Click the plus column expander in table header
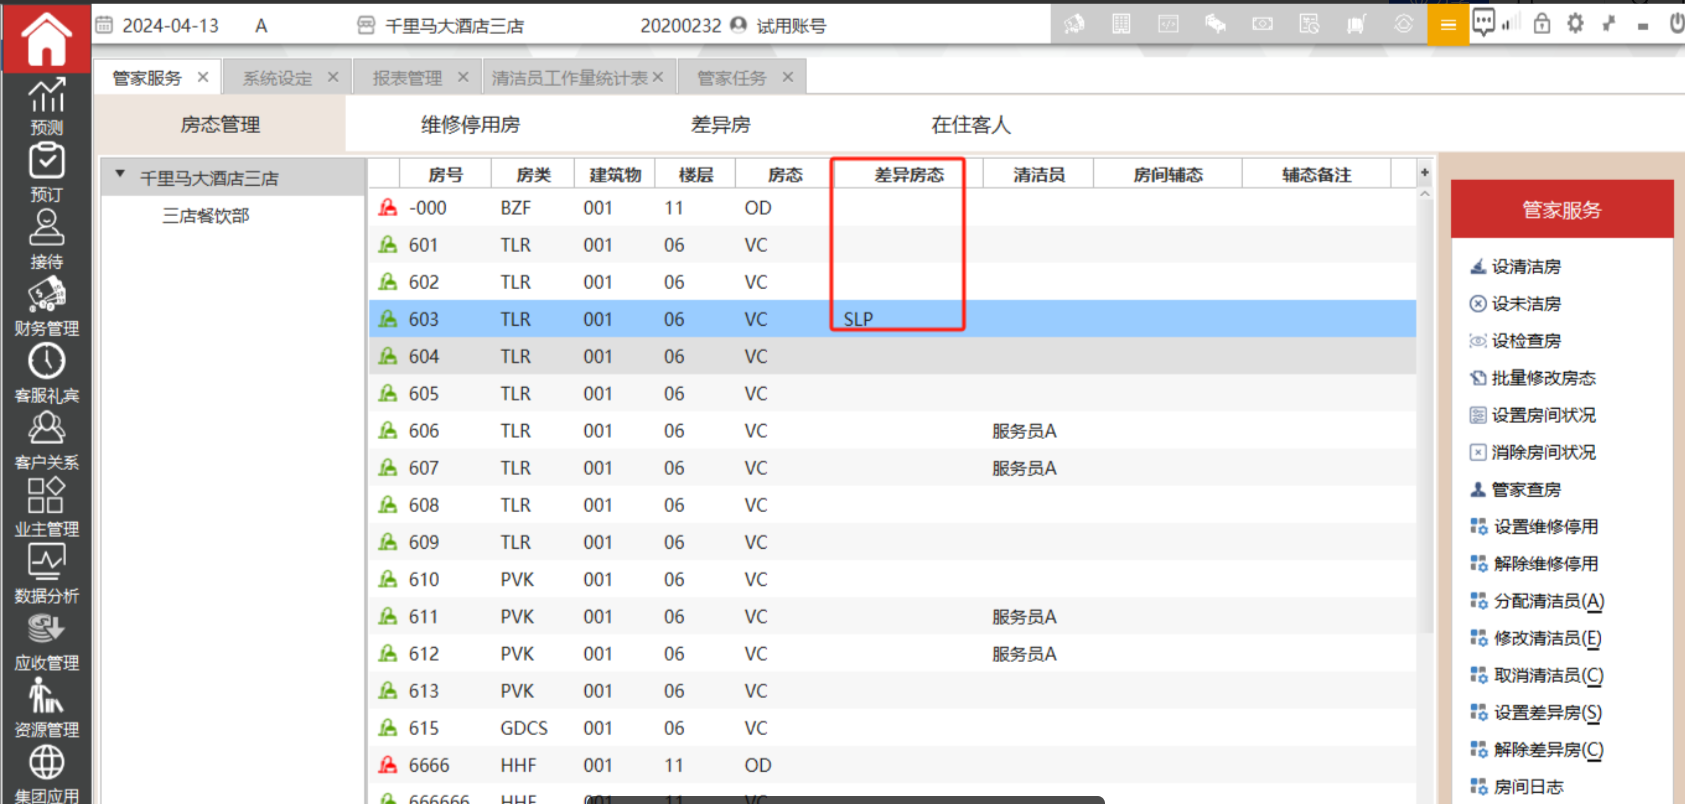Viewport: 1685px width, 804px height. 1424,174
